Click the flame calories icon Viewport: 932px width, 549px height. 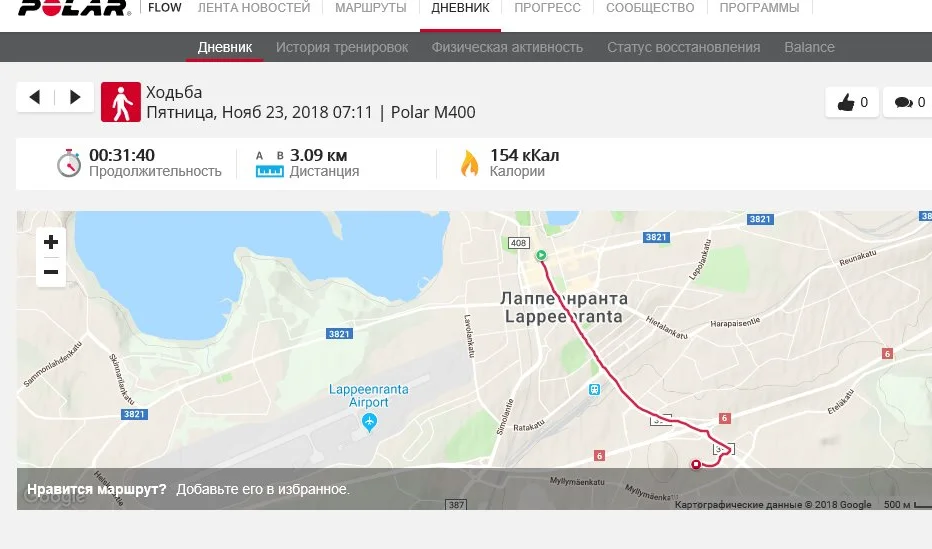point(470,163)
